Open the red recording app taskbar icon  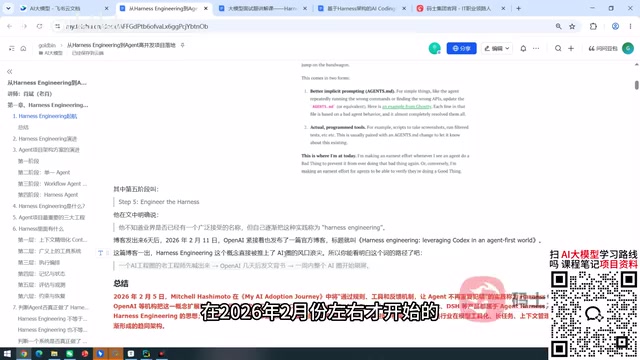[x=162, y=353]
